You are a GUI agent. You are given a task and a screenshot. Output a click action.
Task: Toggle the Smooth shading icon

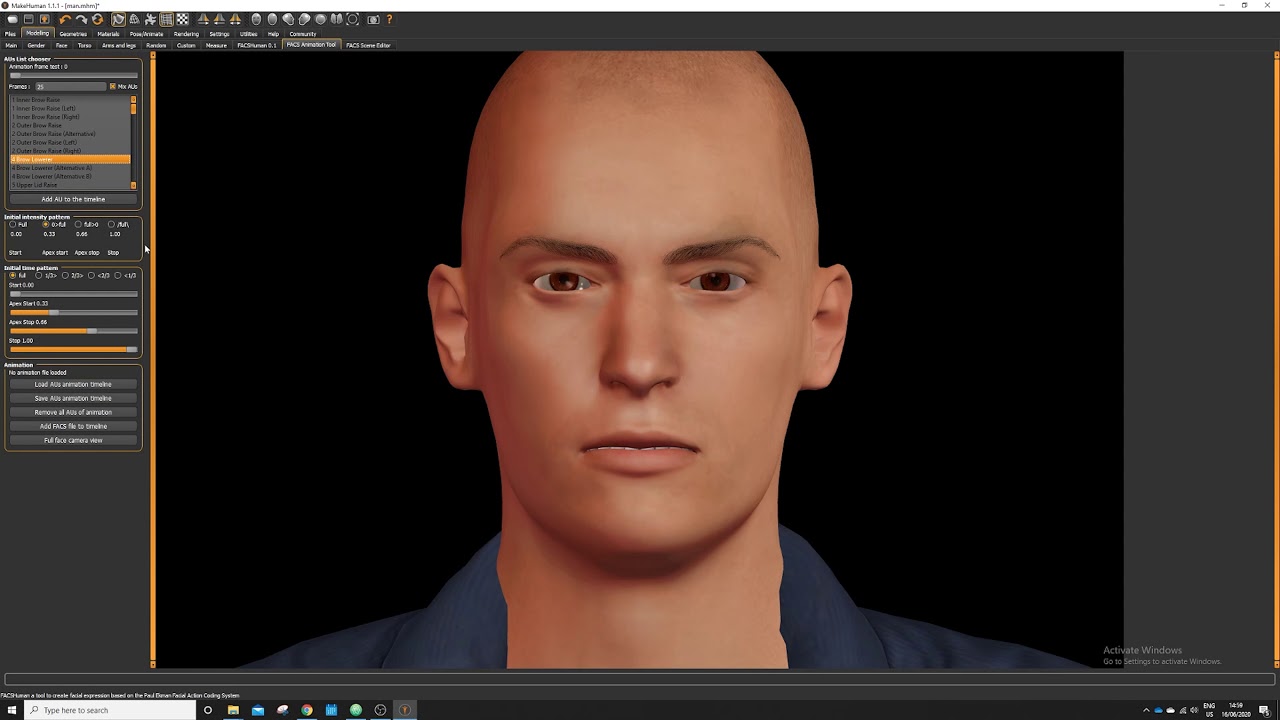tap(118, 19)
